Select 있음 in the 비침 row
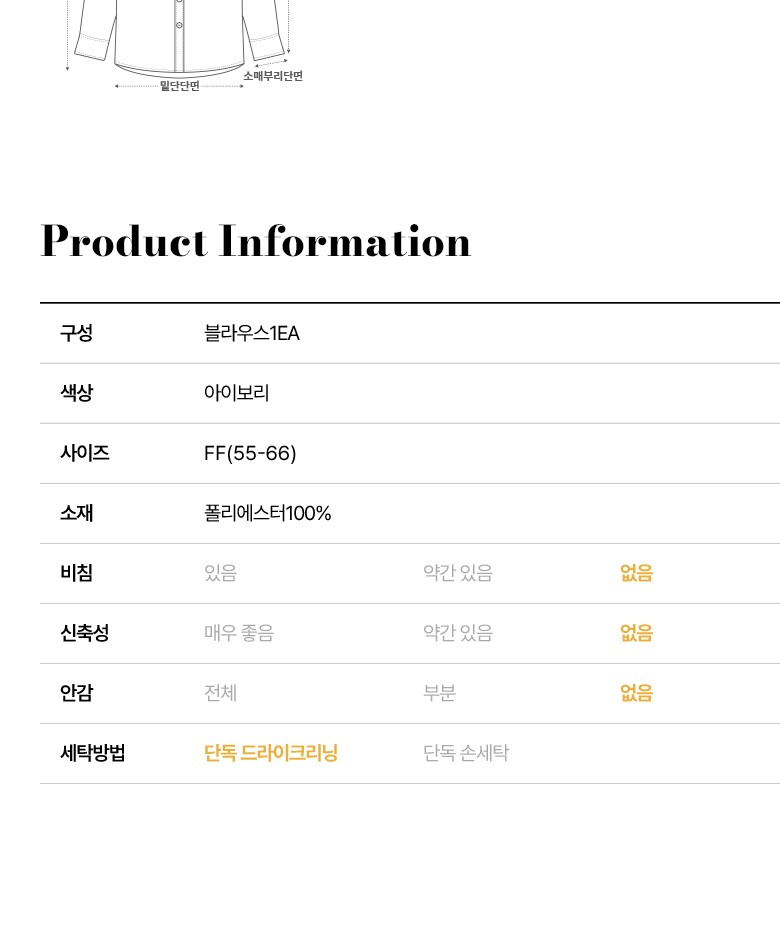The width and height of the screenshot is (780, 940). click(220, 573)
